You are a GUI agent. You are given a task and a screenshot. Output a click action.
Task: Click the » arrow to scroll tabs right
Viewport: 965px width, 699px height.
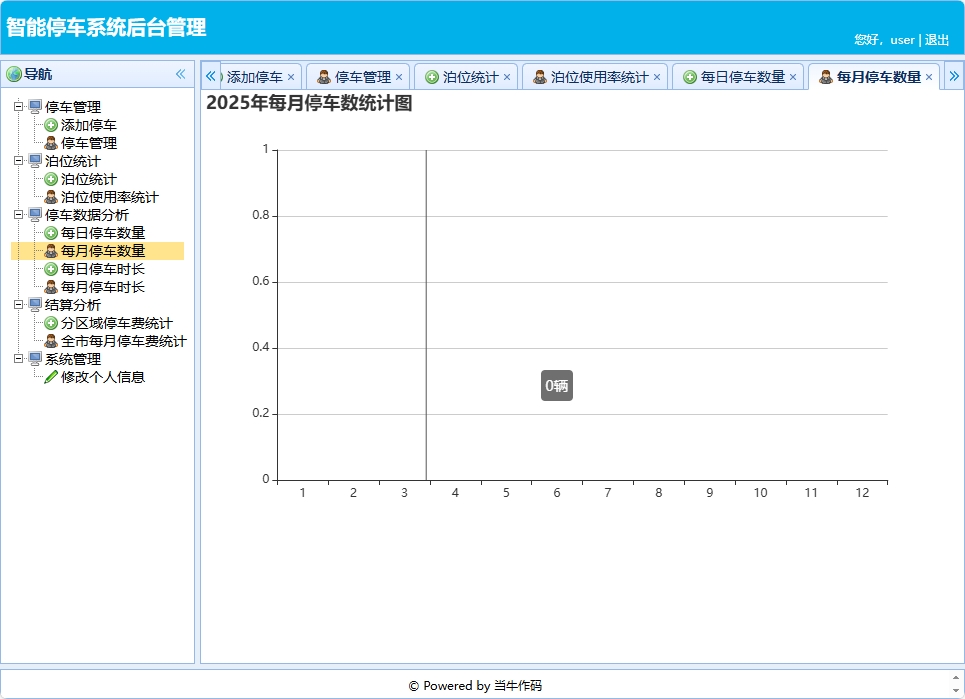955,75
